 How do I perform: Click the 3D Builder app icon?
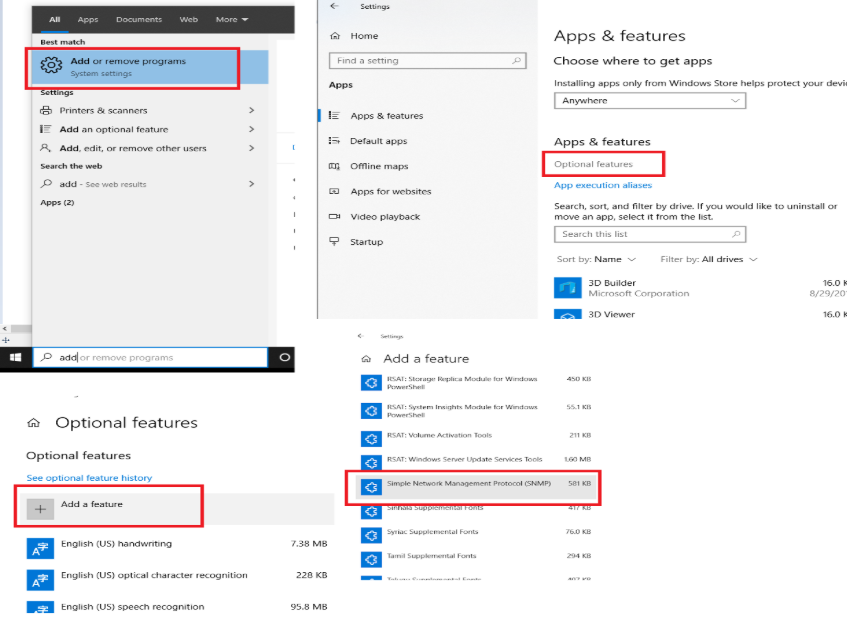pyautogui.click(x=567, y=287)
